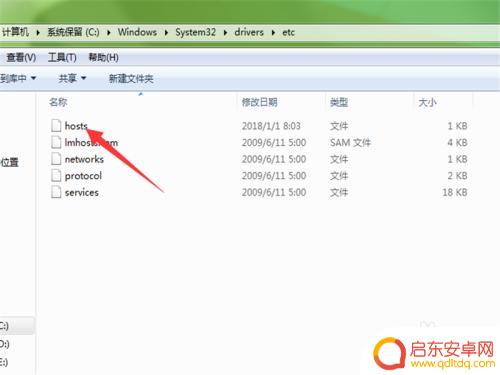
Task: Select the protocol file name
Action: 83,176
